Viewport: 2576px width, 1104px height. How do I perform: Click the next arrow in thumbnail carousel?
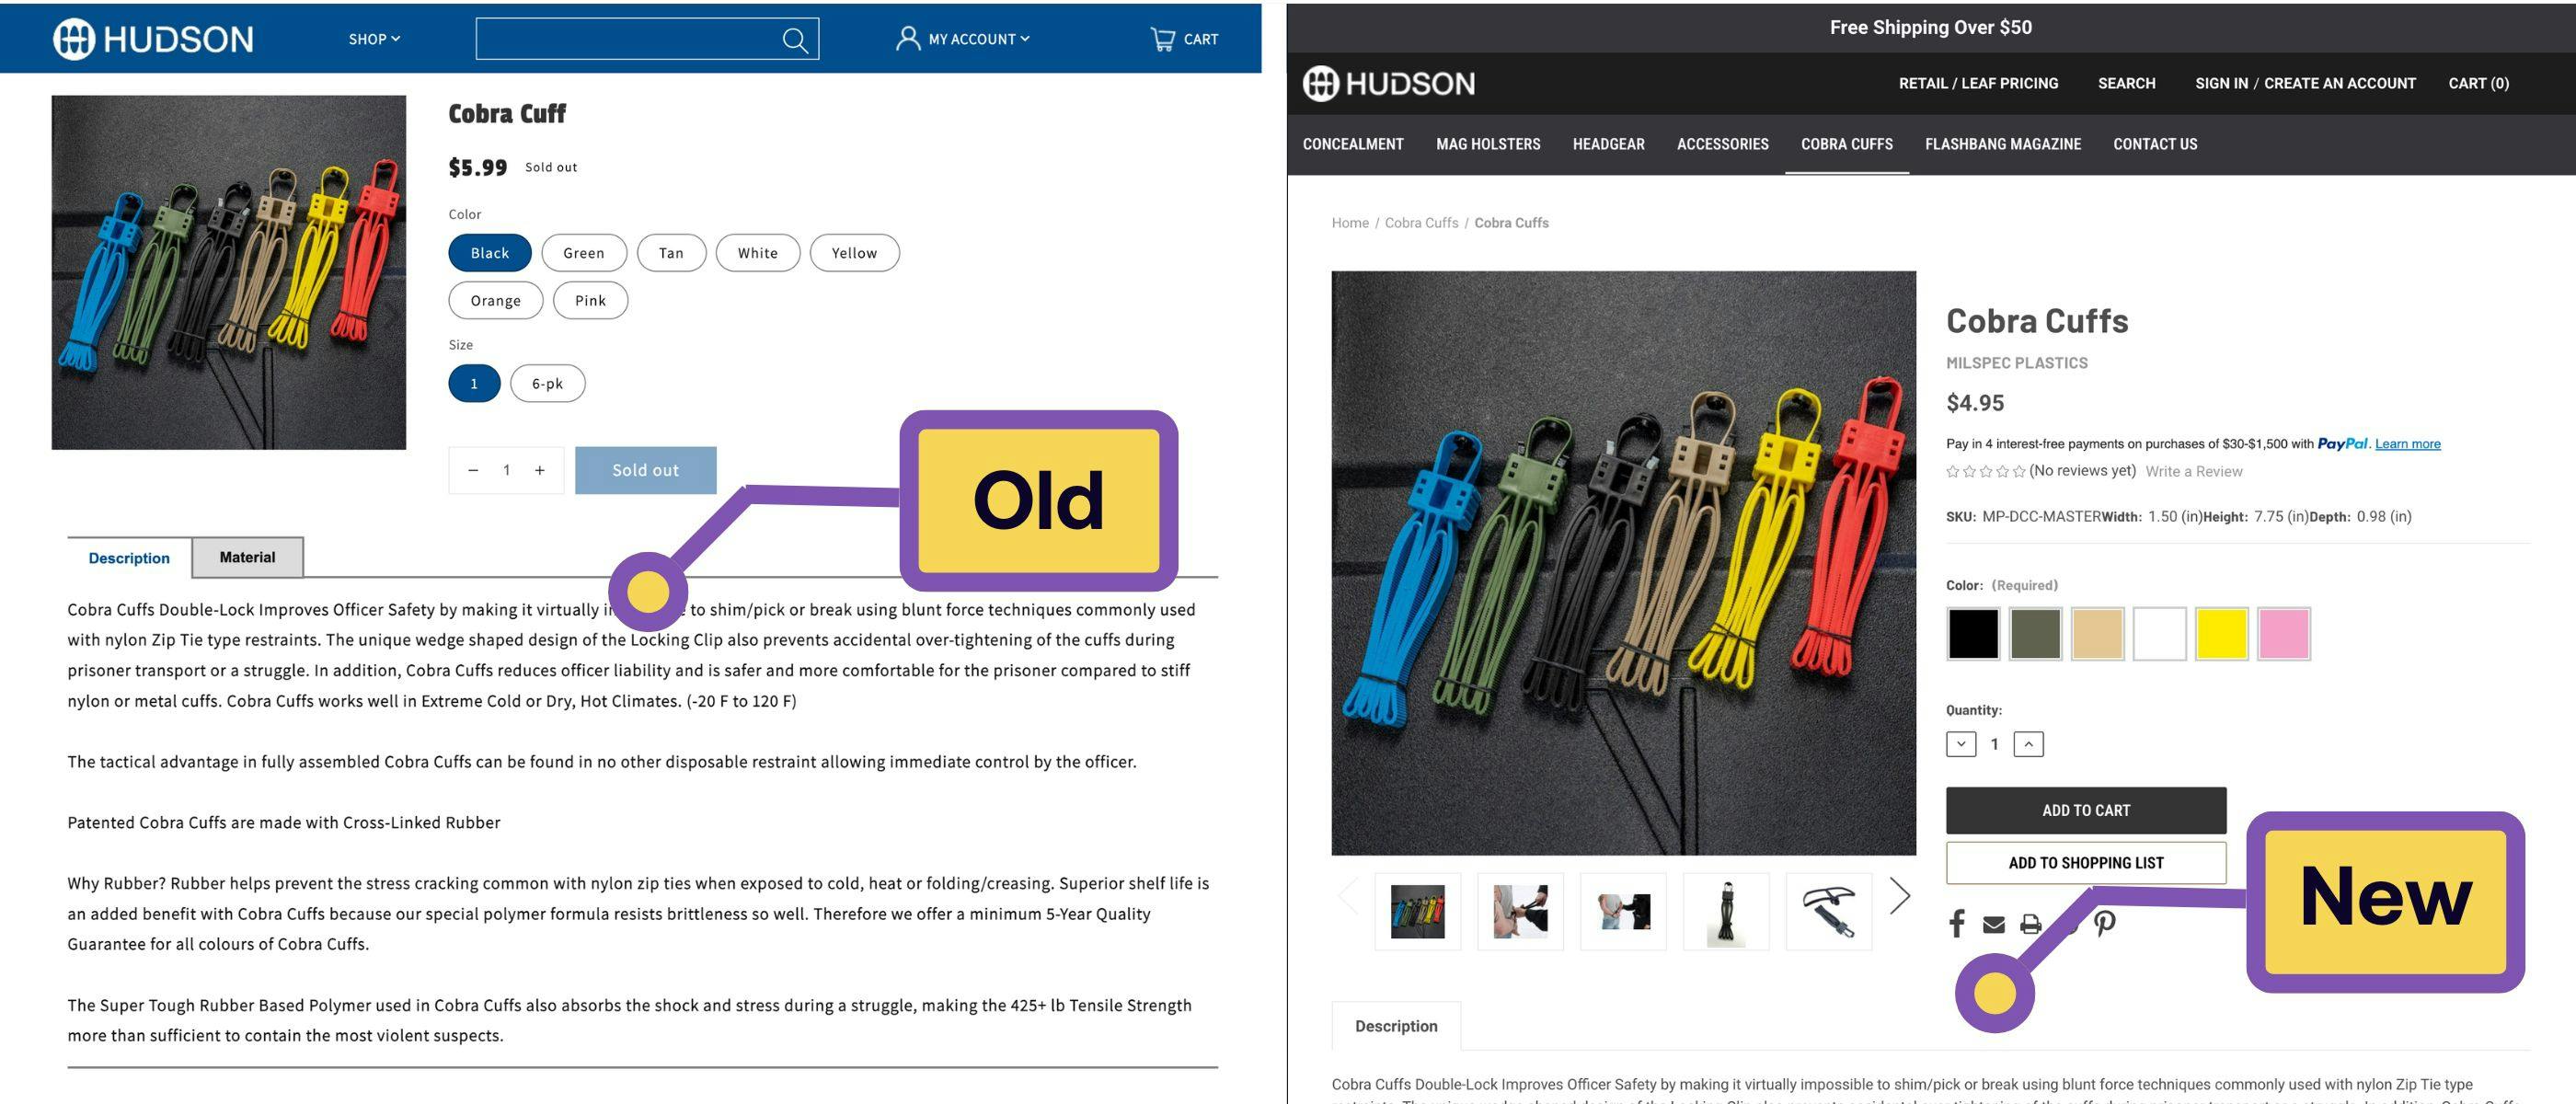point(1899,895)
